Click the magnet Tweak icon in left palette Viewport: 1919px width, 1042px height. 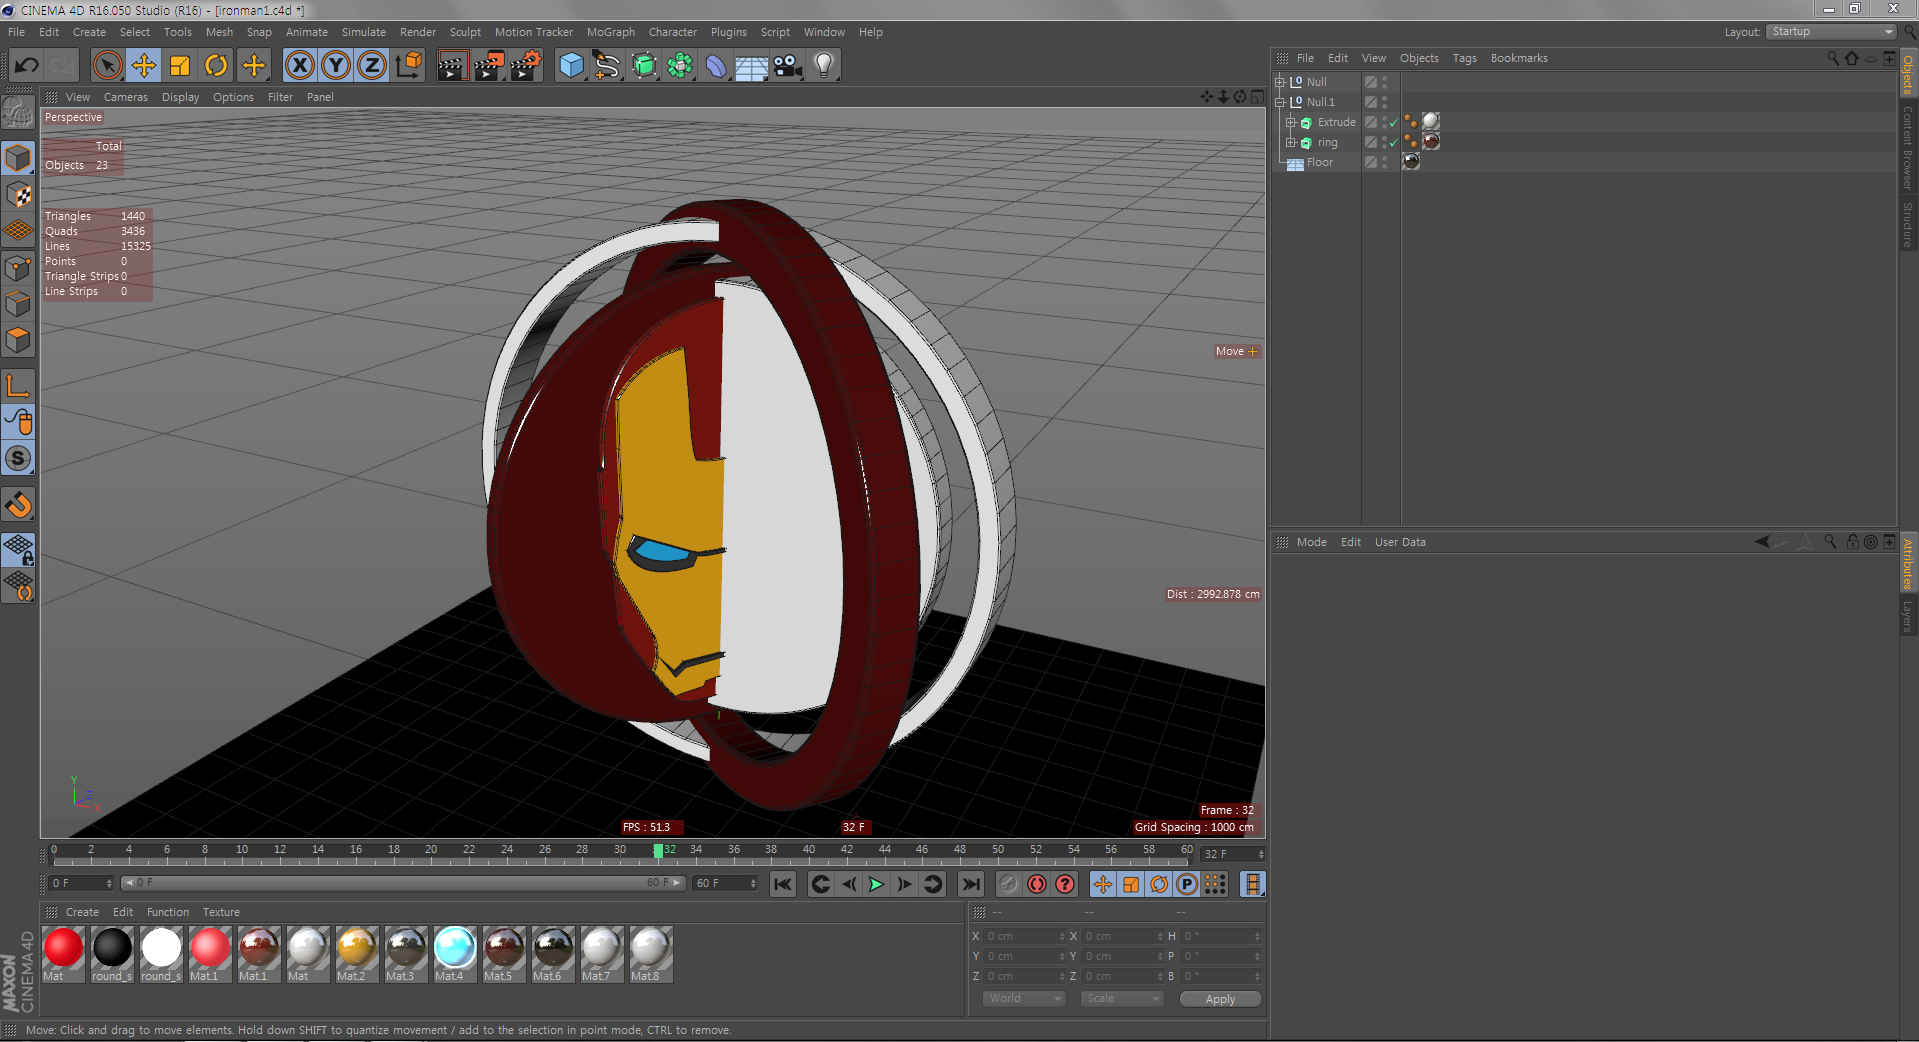pyautogui.click(x=18, y=505)
